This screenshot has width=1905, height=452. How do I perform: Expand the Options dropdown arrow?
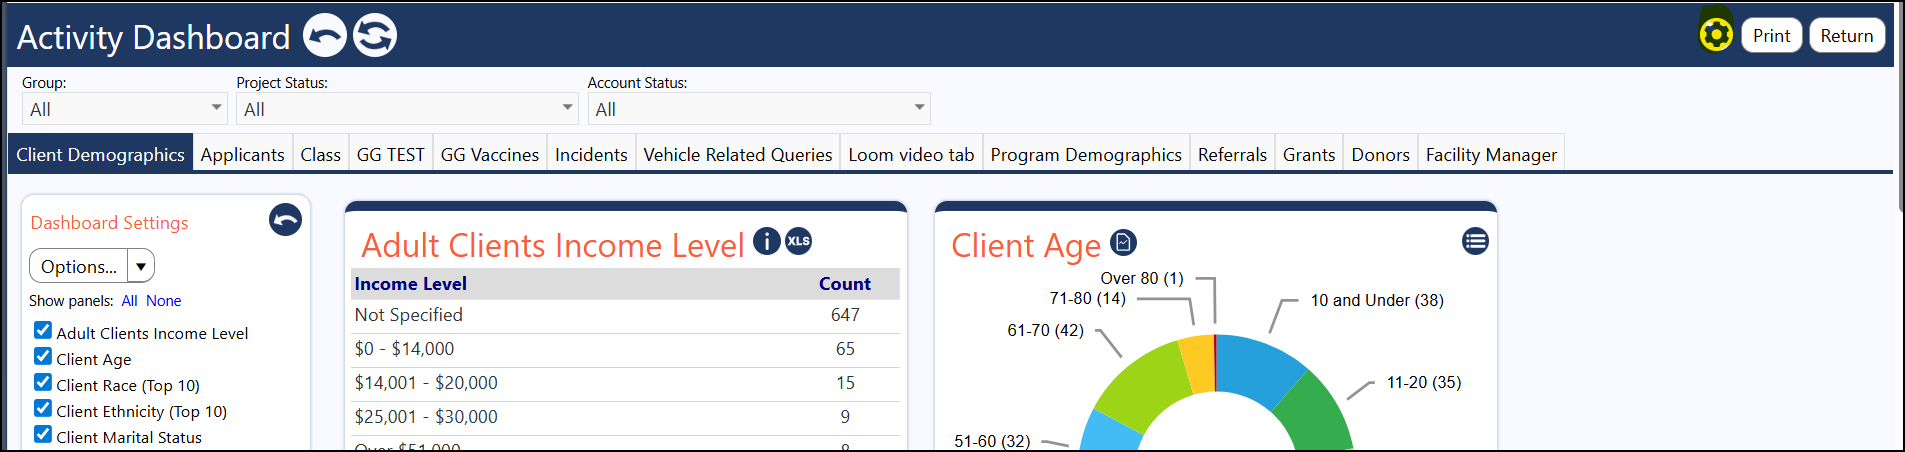click(x=141, y=266)
